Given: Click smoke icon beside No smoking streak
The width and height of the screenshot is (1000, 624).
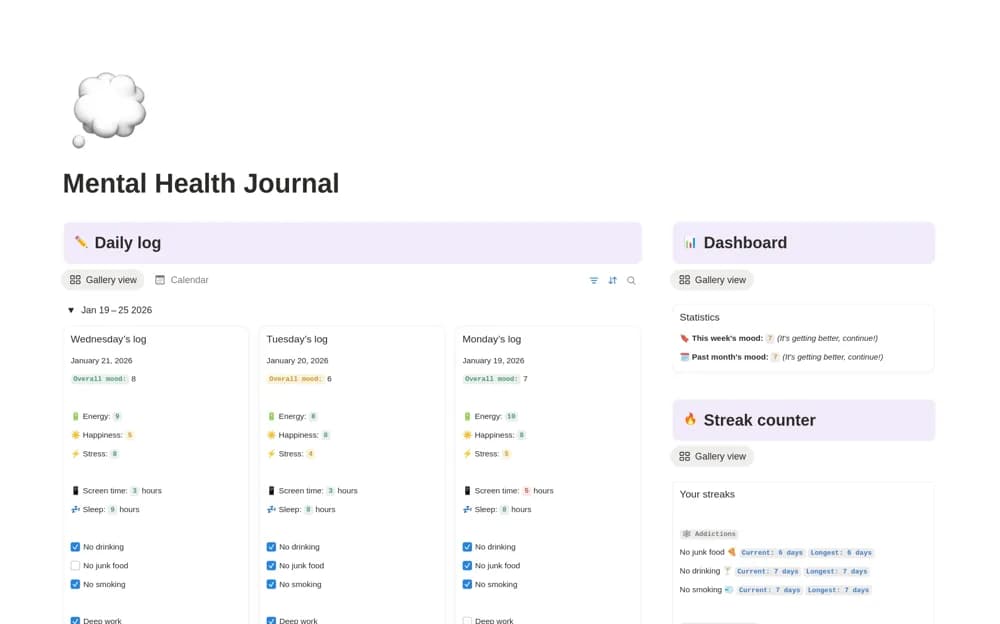Looking at the screenshot, I should tap(728, 590).
